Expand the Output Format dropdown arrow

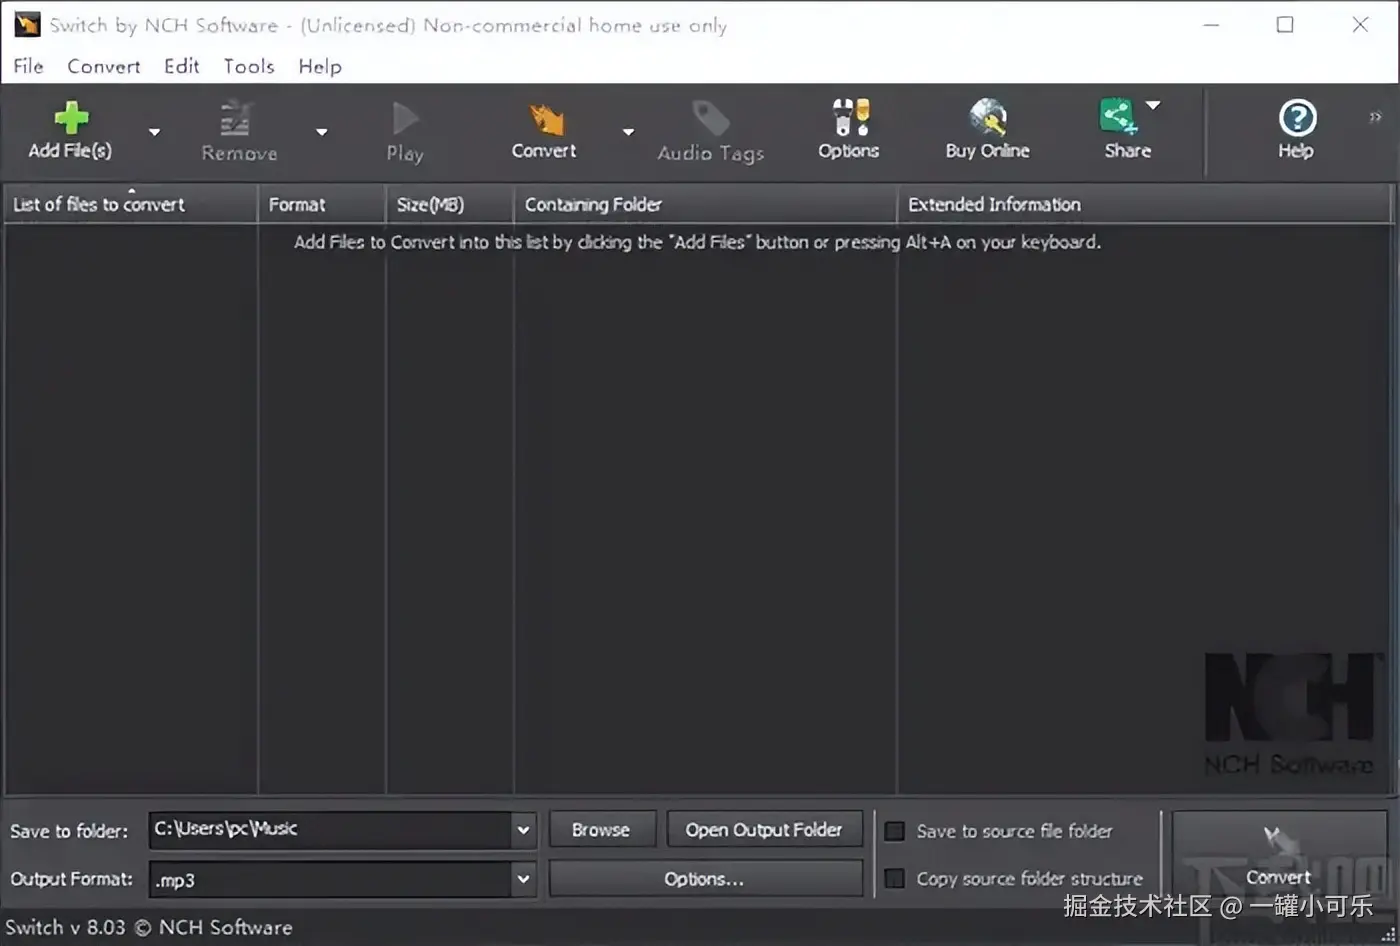click(523, 880)
